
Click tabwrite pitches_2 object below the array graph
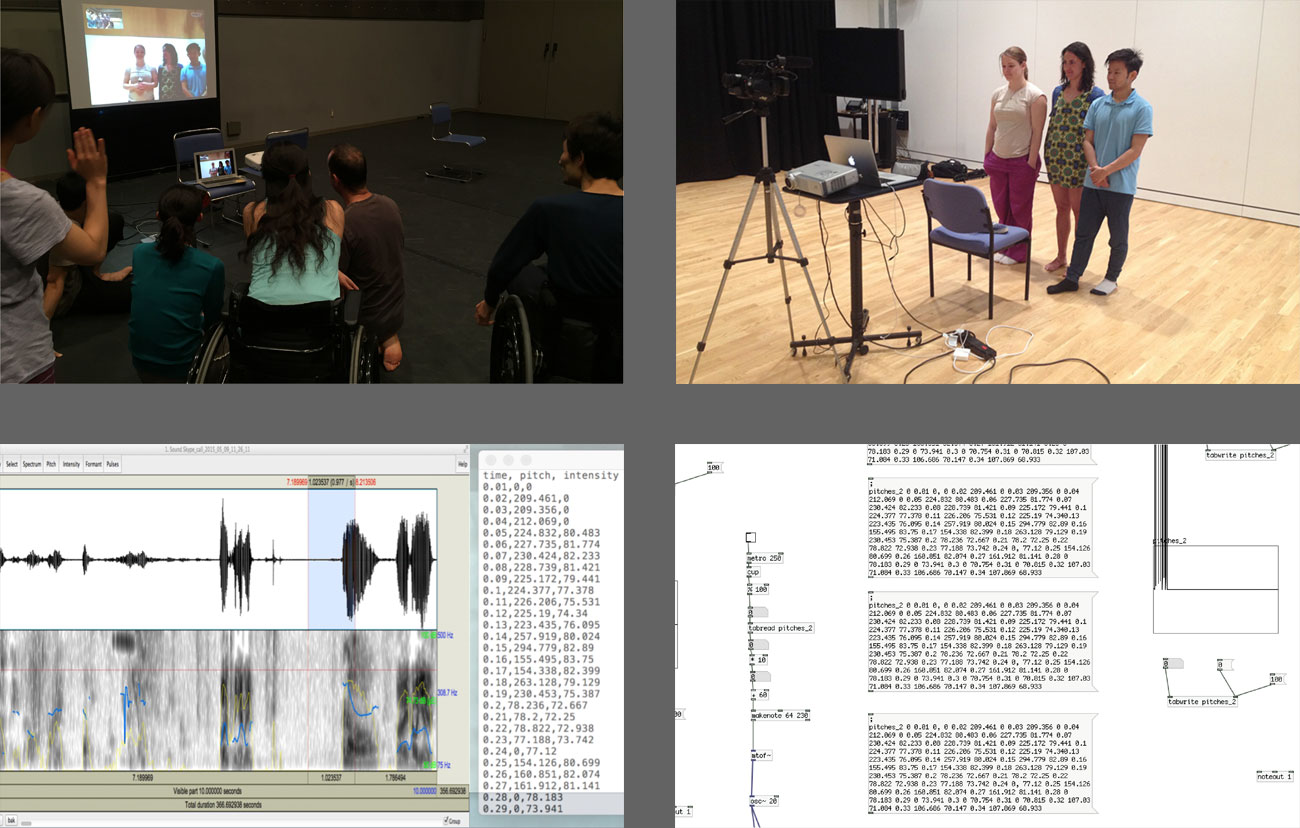[x=1202, y=701]
